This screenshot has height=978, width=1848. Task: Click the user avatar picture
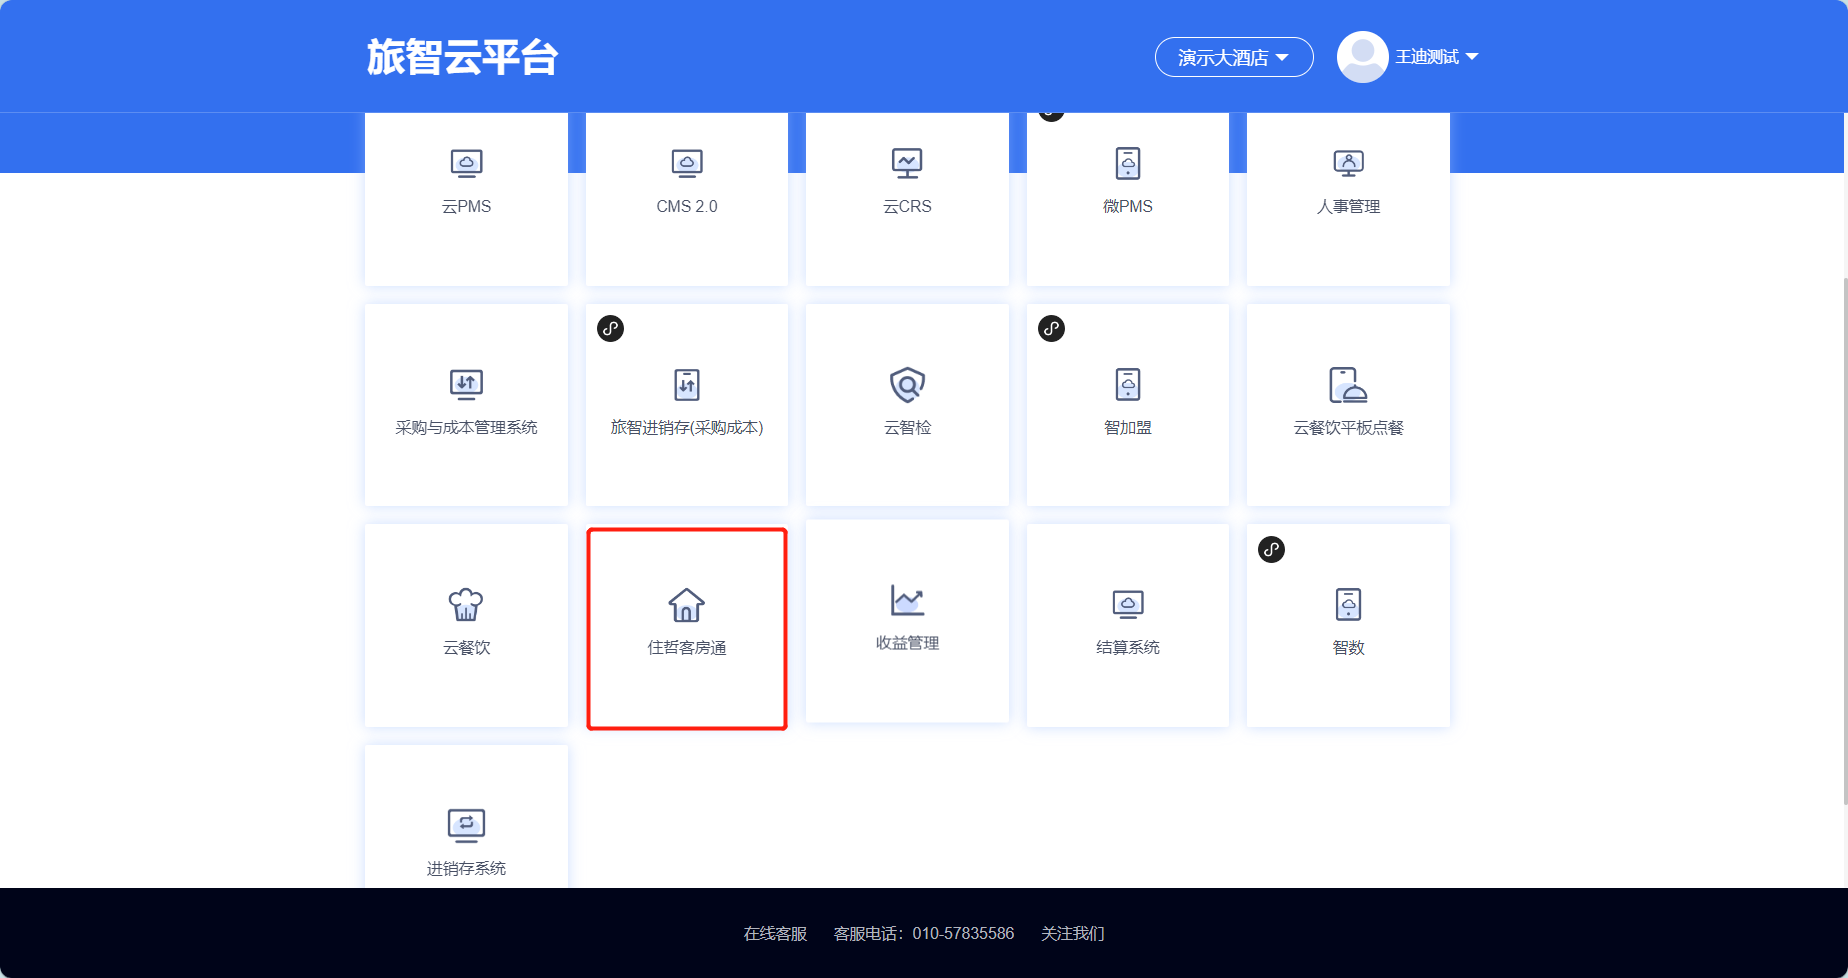[x=1362, y=57]
